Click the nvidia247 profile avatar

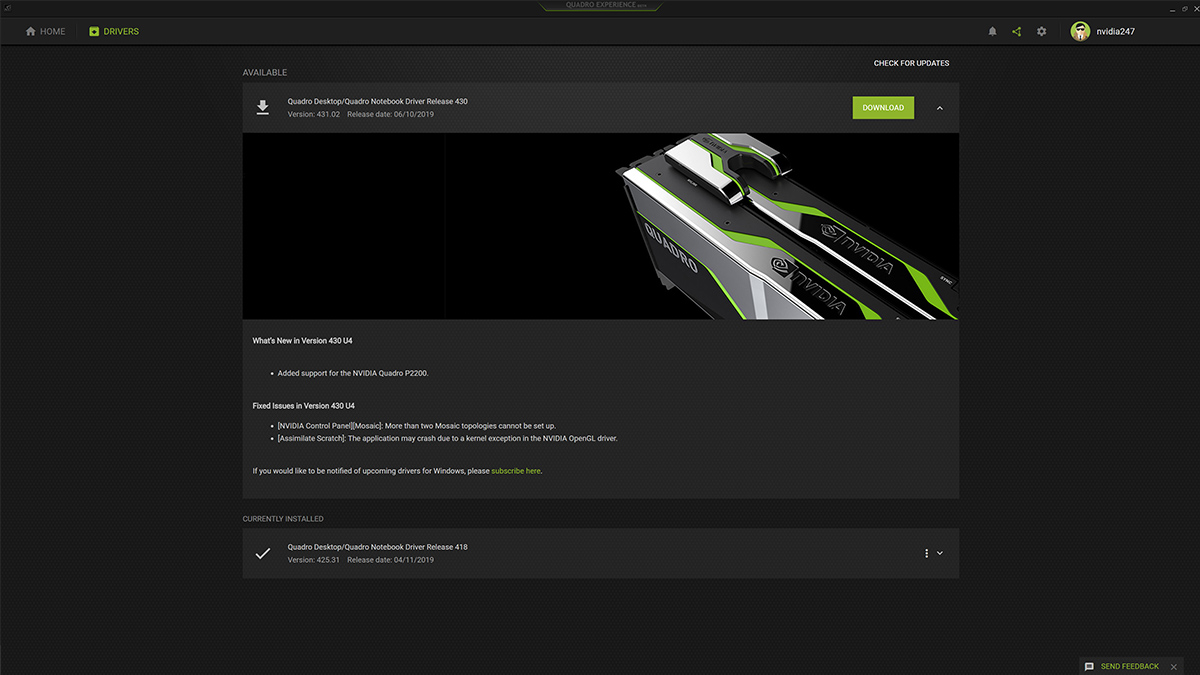pos(1080,32)
